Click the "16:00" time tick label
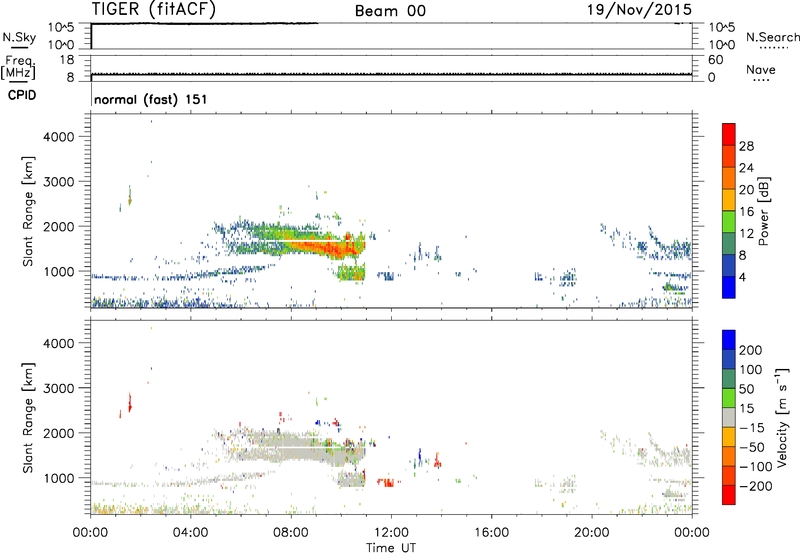Screen dimensions: 800x554 [491, 533]
